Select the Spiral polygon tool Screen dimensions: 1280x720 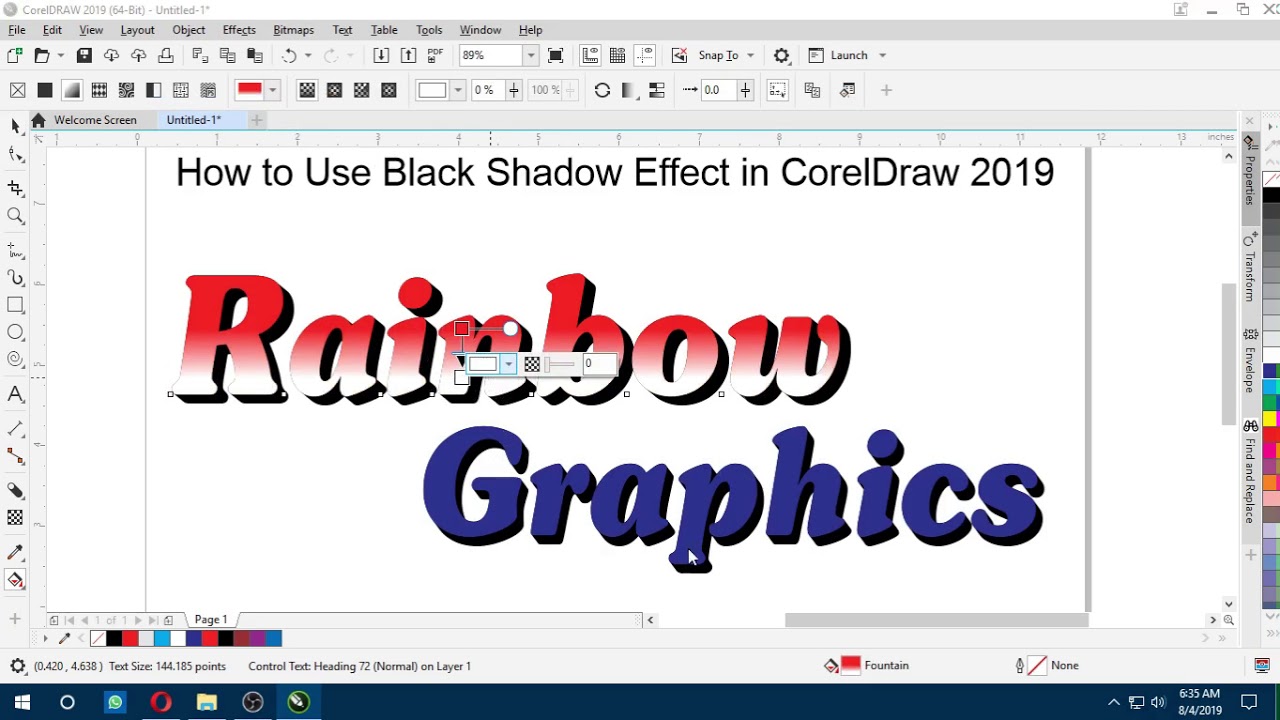point(15,360)
